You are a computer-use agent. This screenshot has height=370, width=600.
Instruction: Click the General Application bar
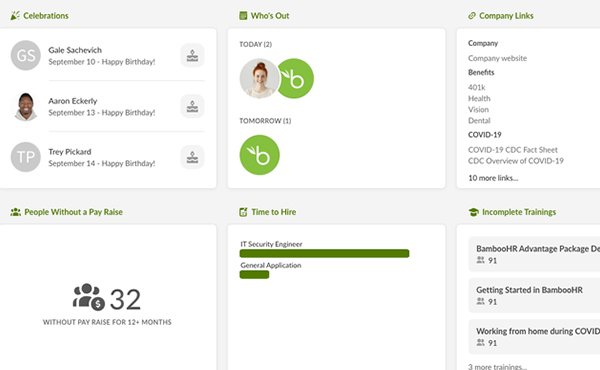(x=254, y=274)
